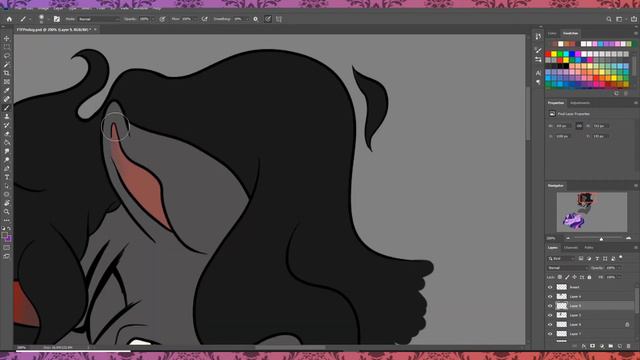Zoom out using Navigator small mountains button
Screen dimensions: 640x360
(568, 238)
